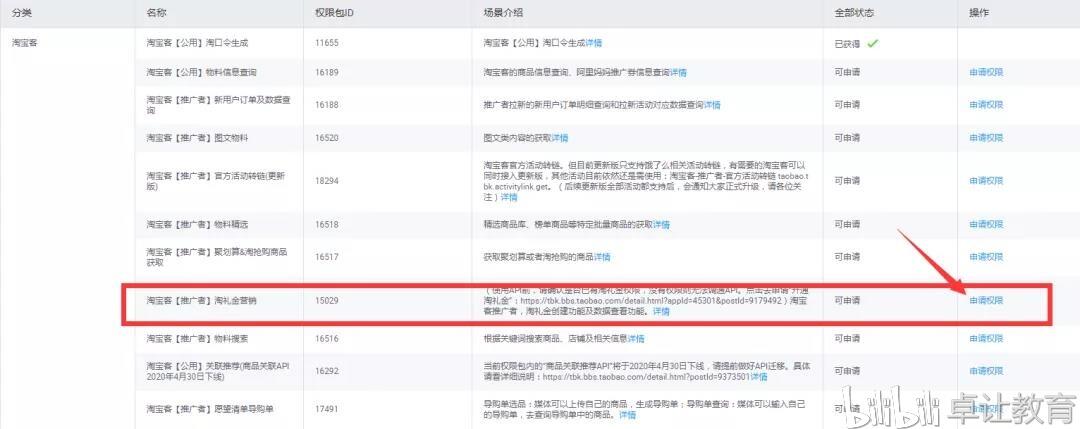Click 申请权限 for 官方活动转链(更新版) row
This screenshot has width=1080, height=429.
point(986,180)
